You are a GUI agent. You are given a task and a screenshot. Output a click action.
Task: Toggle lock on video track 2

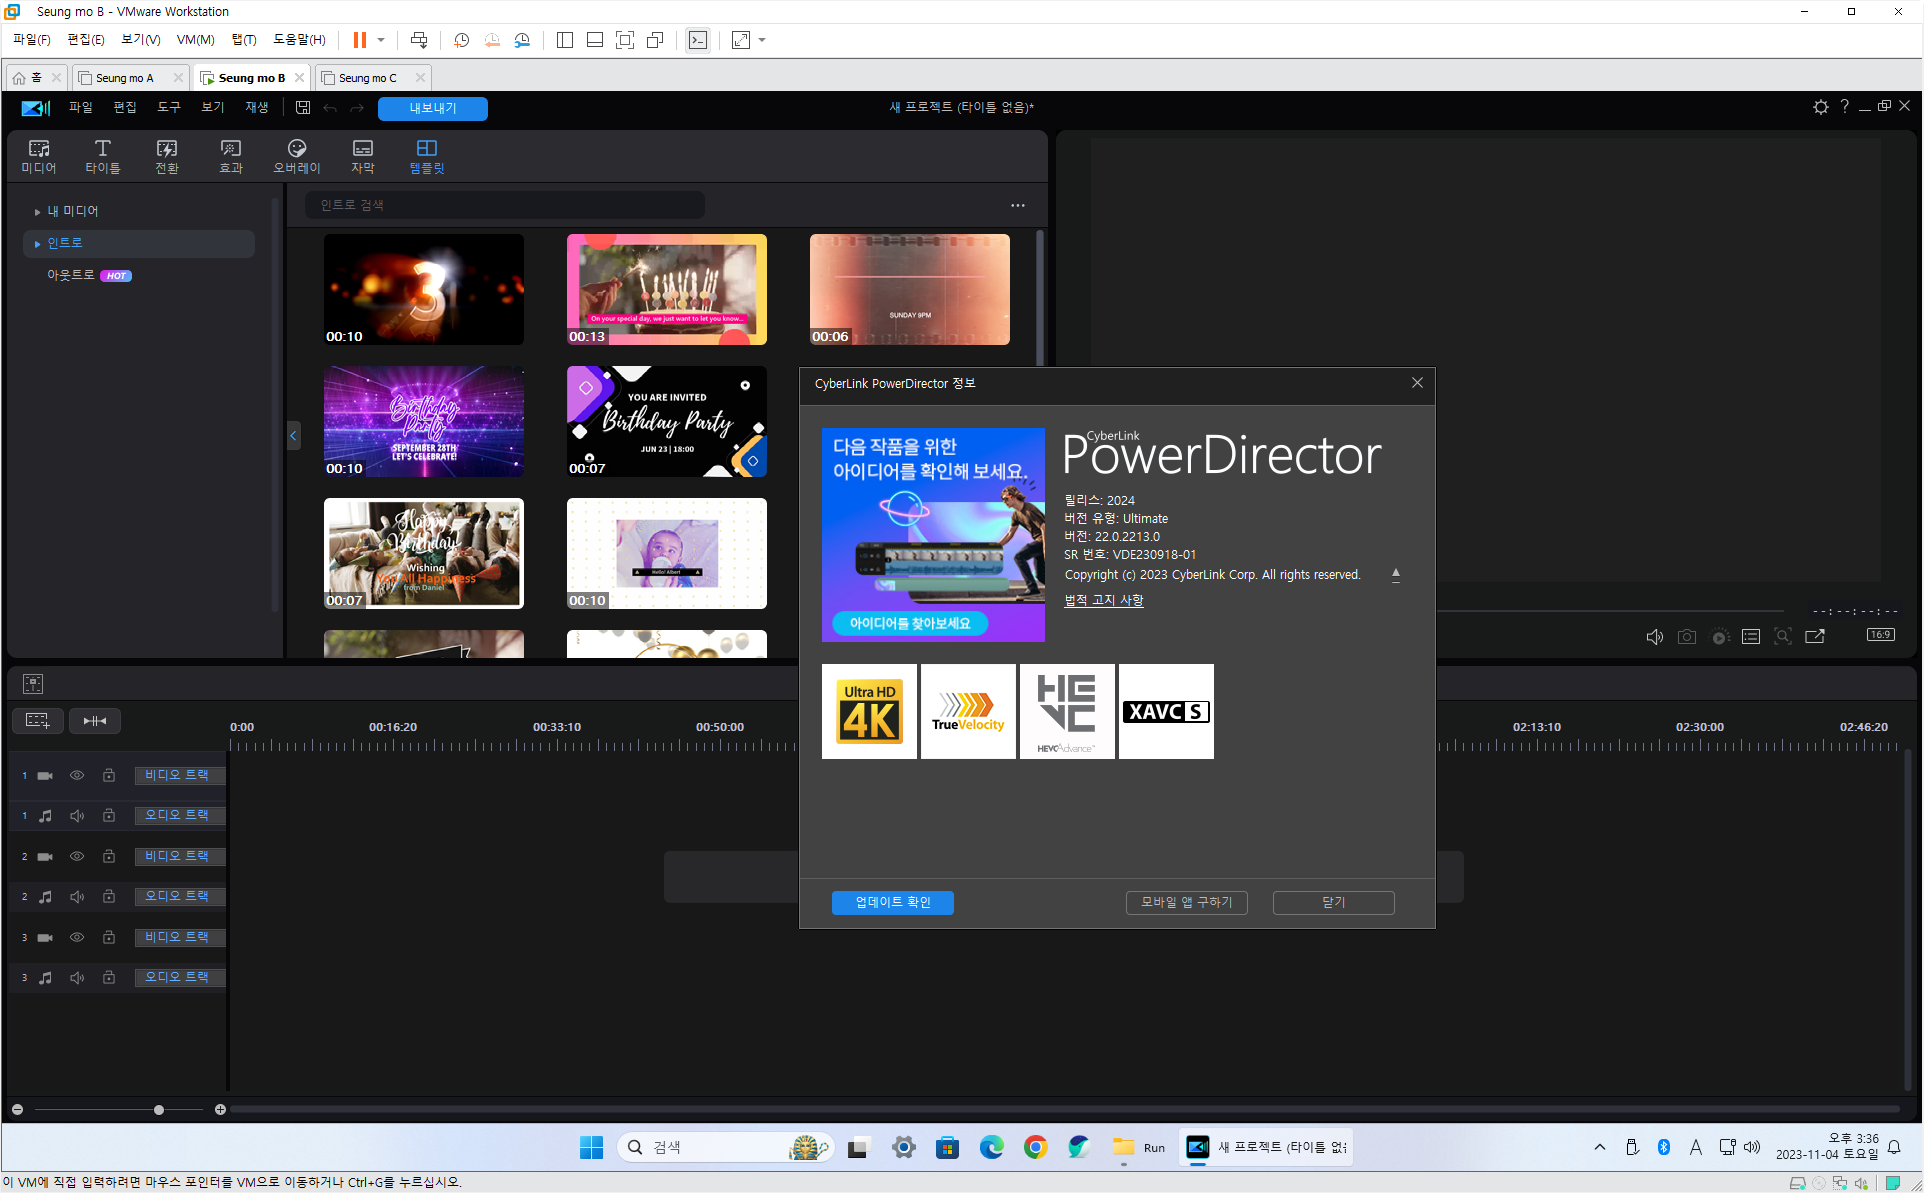pyautogui.click(x=109, y=857)
